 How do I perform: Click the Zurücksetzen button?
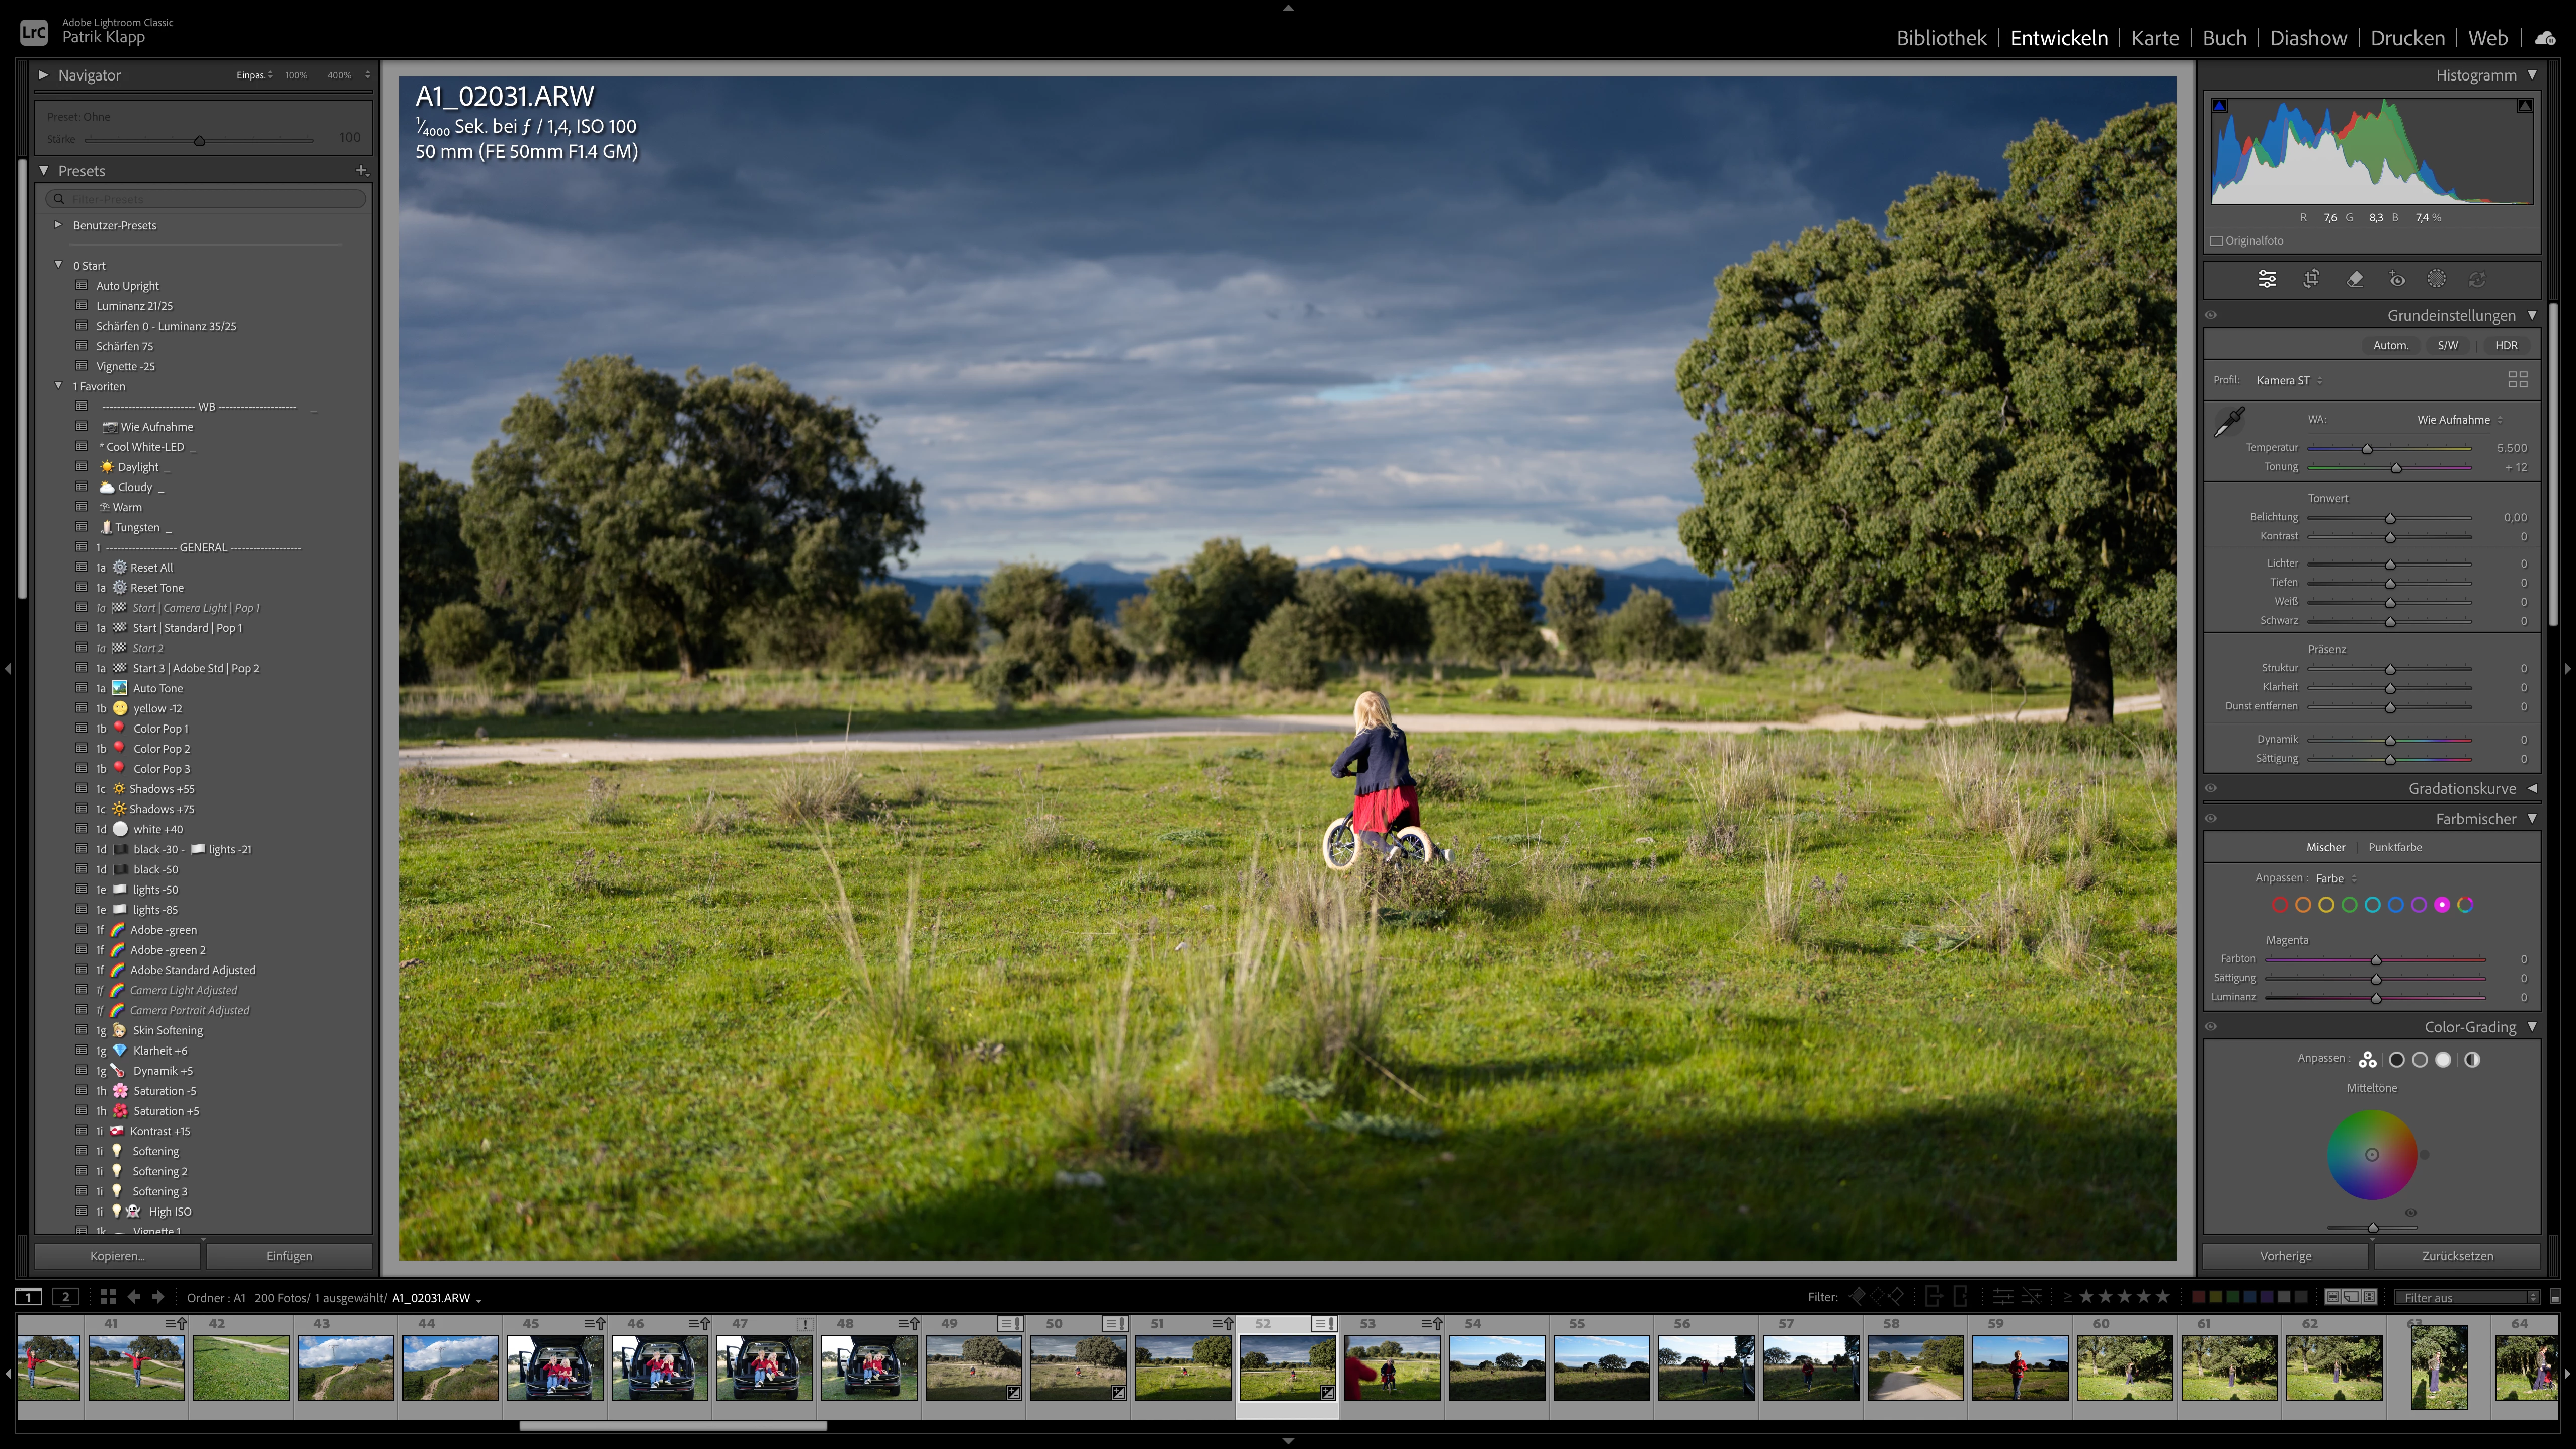click(x=2457, y=1256)
